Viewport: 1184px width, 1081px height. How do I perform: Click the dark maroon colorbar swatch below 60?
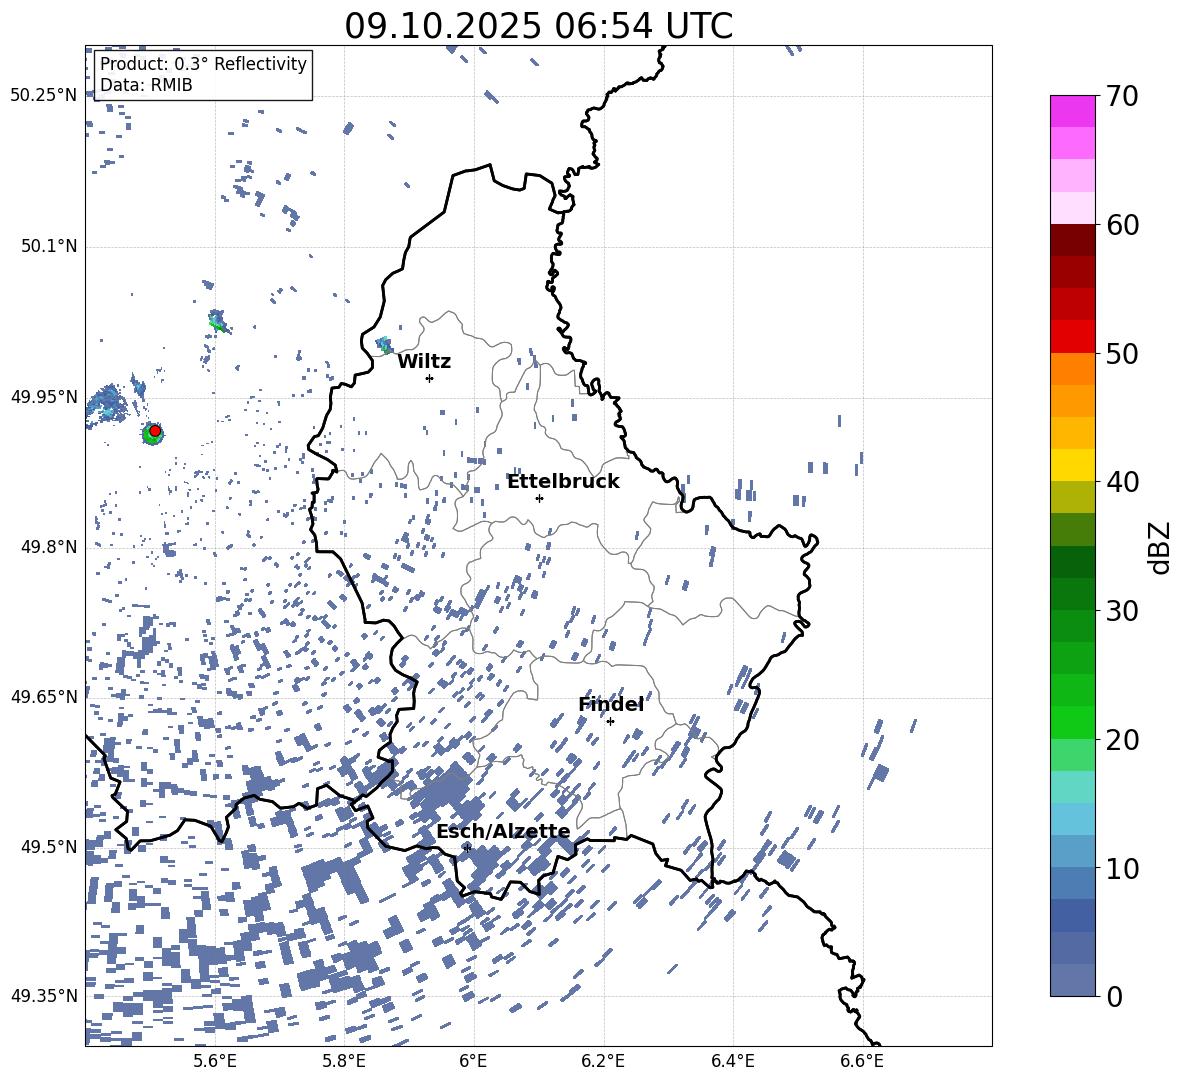(x=1072, y=240)
